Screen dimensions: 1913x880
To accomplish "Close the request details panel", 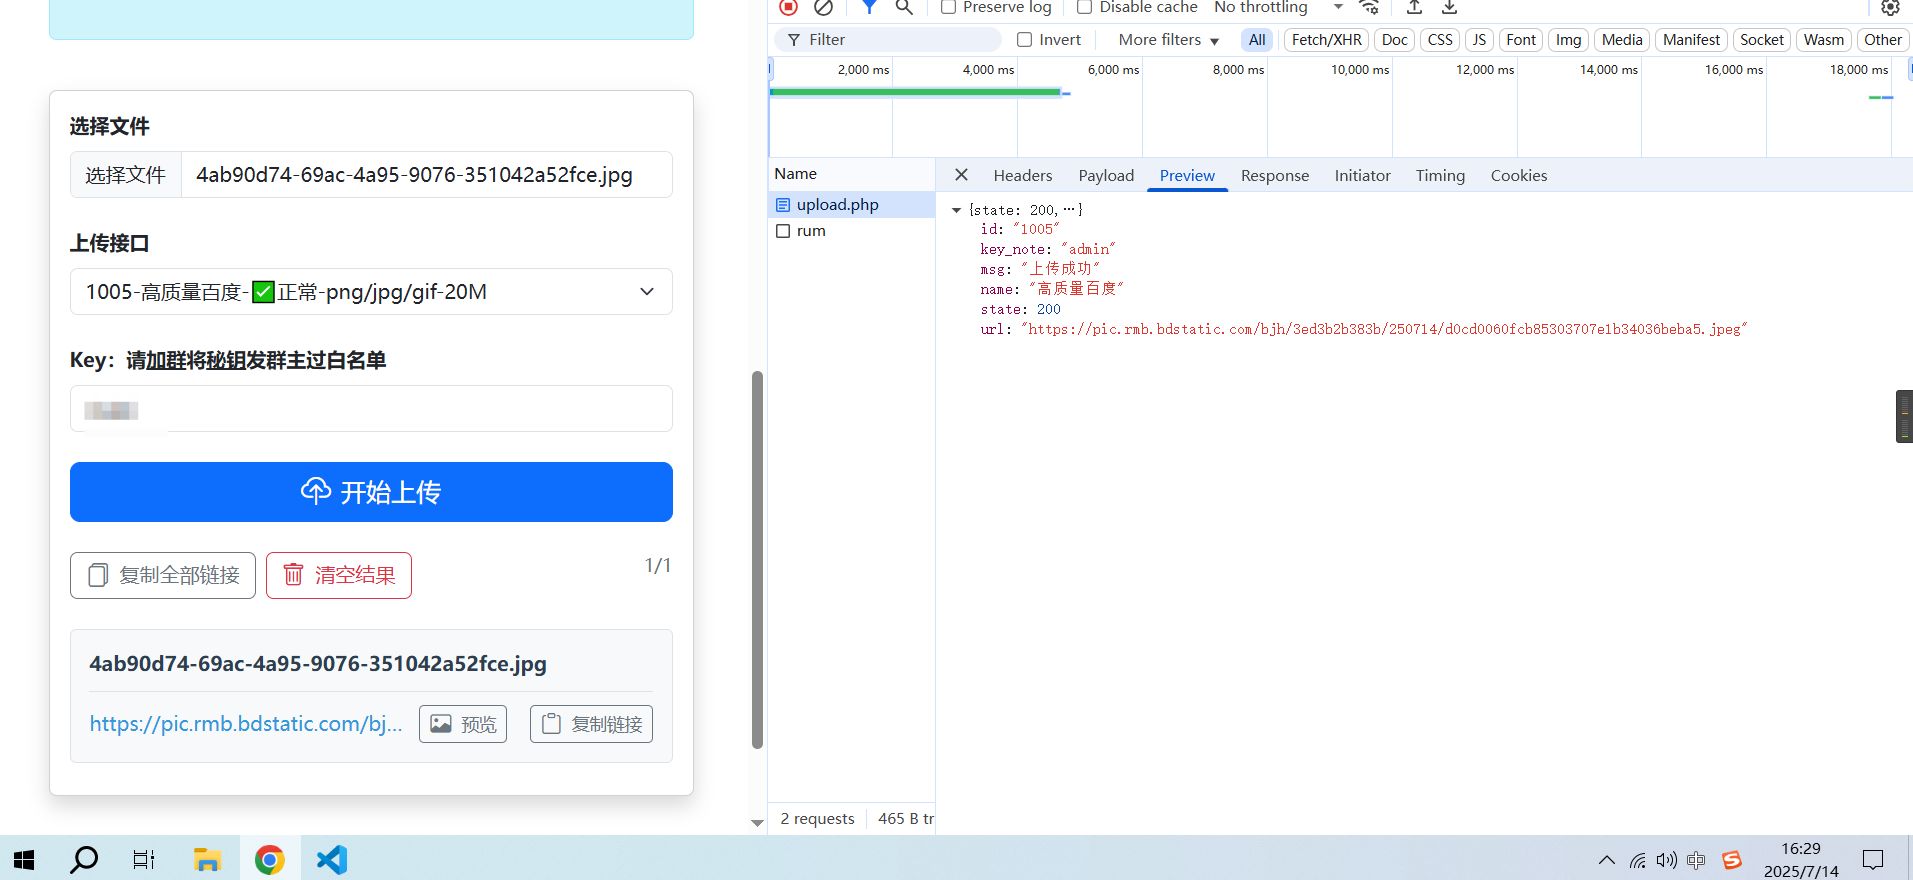I will point(961,175).
